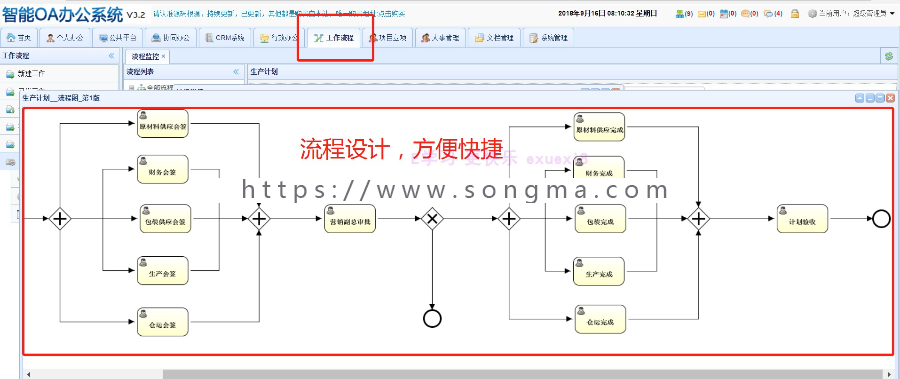Click the date and time text in header
The height and width of the screenshot is (379, 900).
[608, 13]
